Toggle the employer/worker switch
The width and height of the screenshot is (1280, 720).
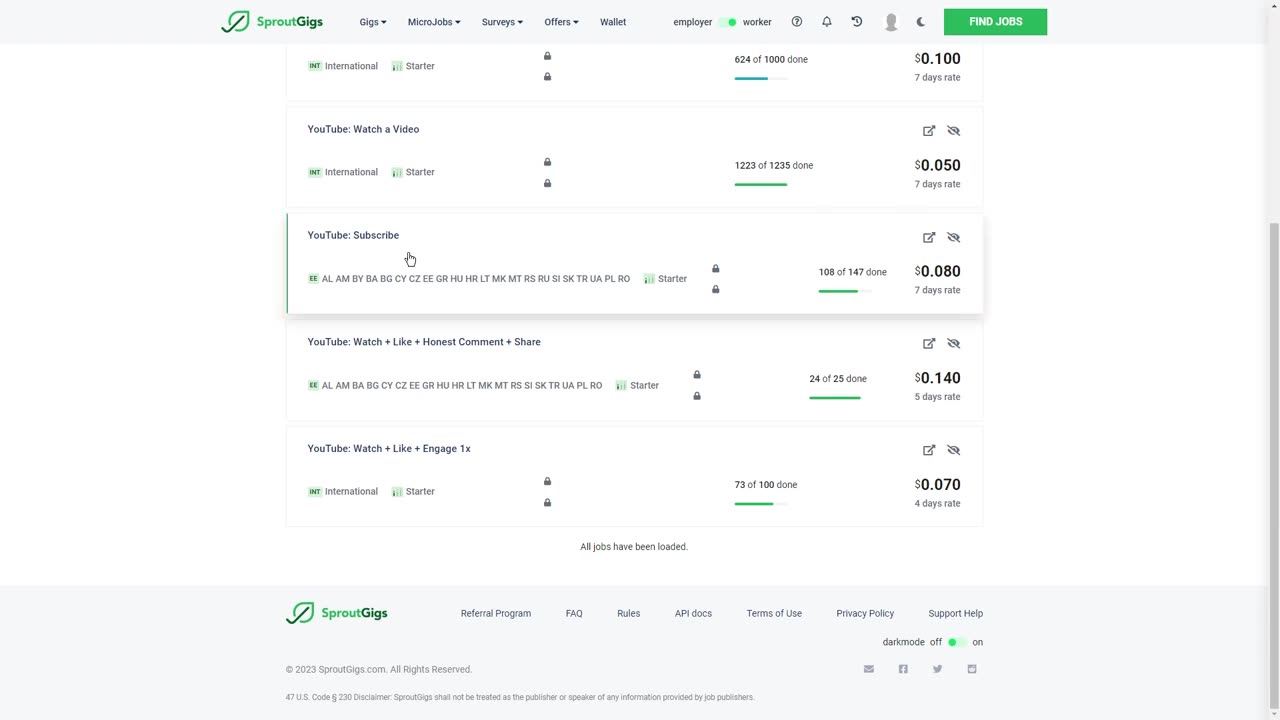click(727, 22)
